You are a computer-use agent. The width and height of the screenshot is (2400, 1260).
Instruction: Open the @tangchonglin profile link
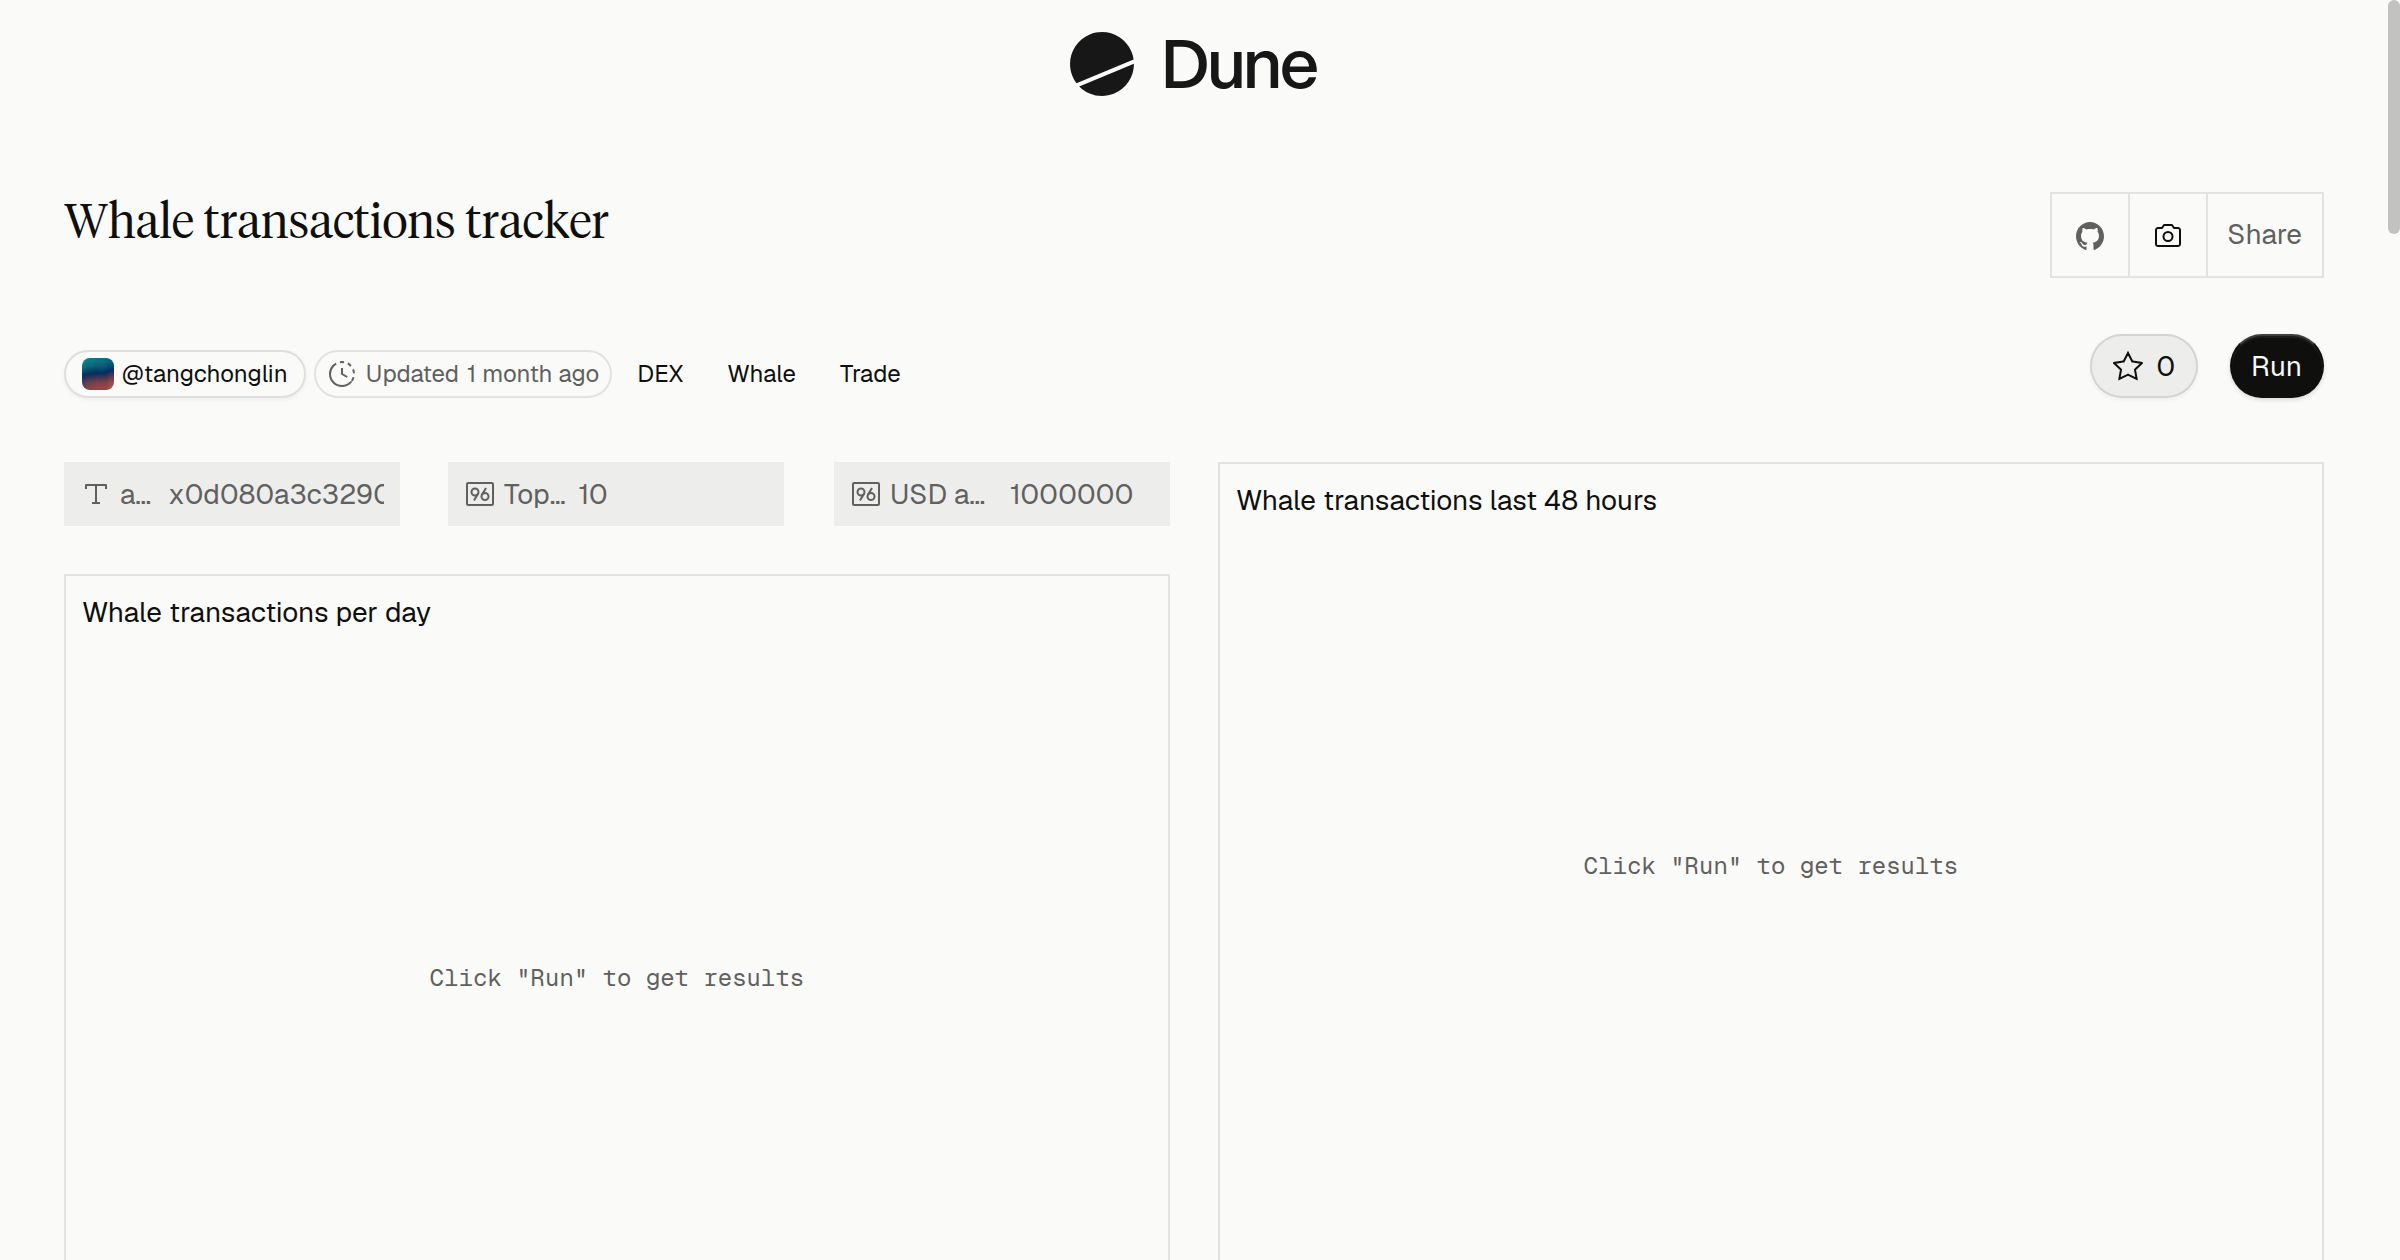pyautogui.click(x=185, y=374)
